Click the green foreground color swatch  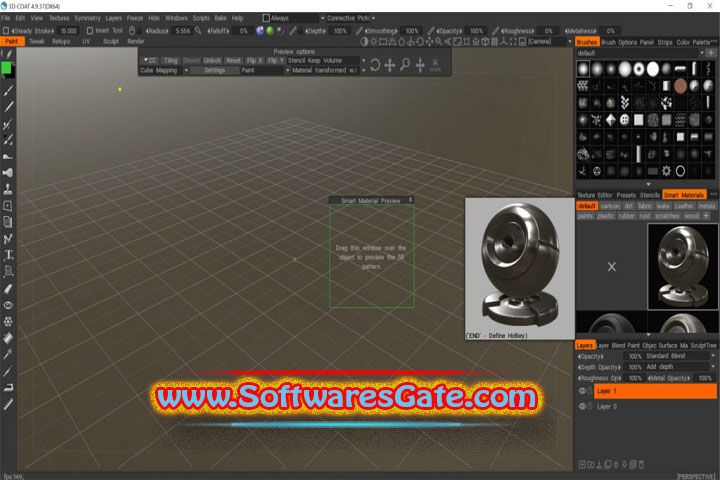tap(6, 68)
